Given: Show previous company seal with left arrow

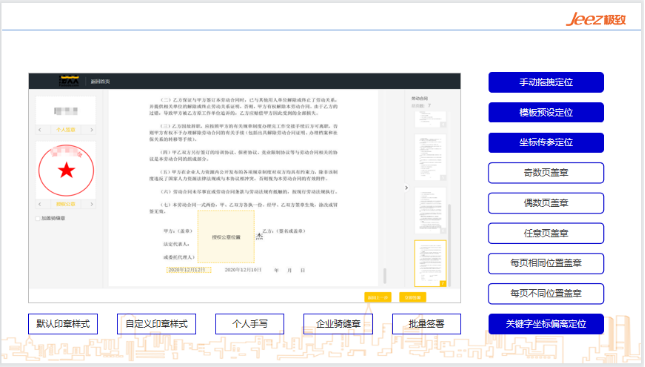Looking at the screenshot, I should pos(40,204).
